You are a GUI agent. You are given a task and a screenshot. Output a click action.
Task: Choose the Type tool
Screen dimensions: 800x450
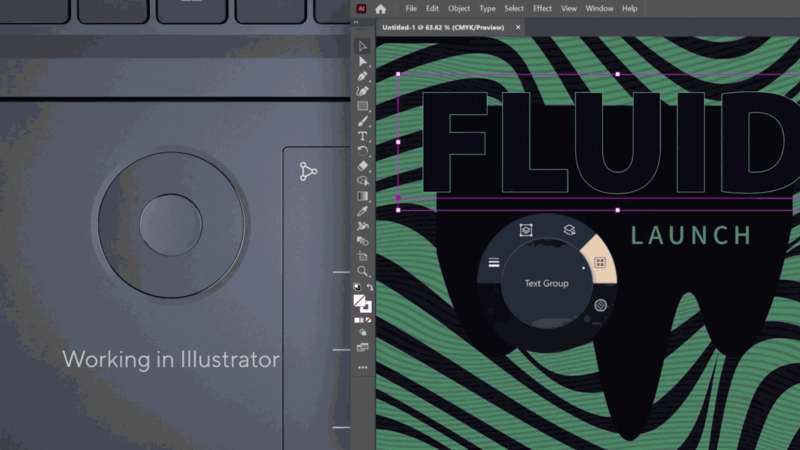362,136
